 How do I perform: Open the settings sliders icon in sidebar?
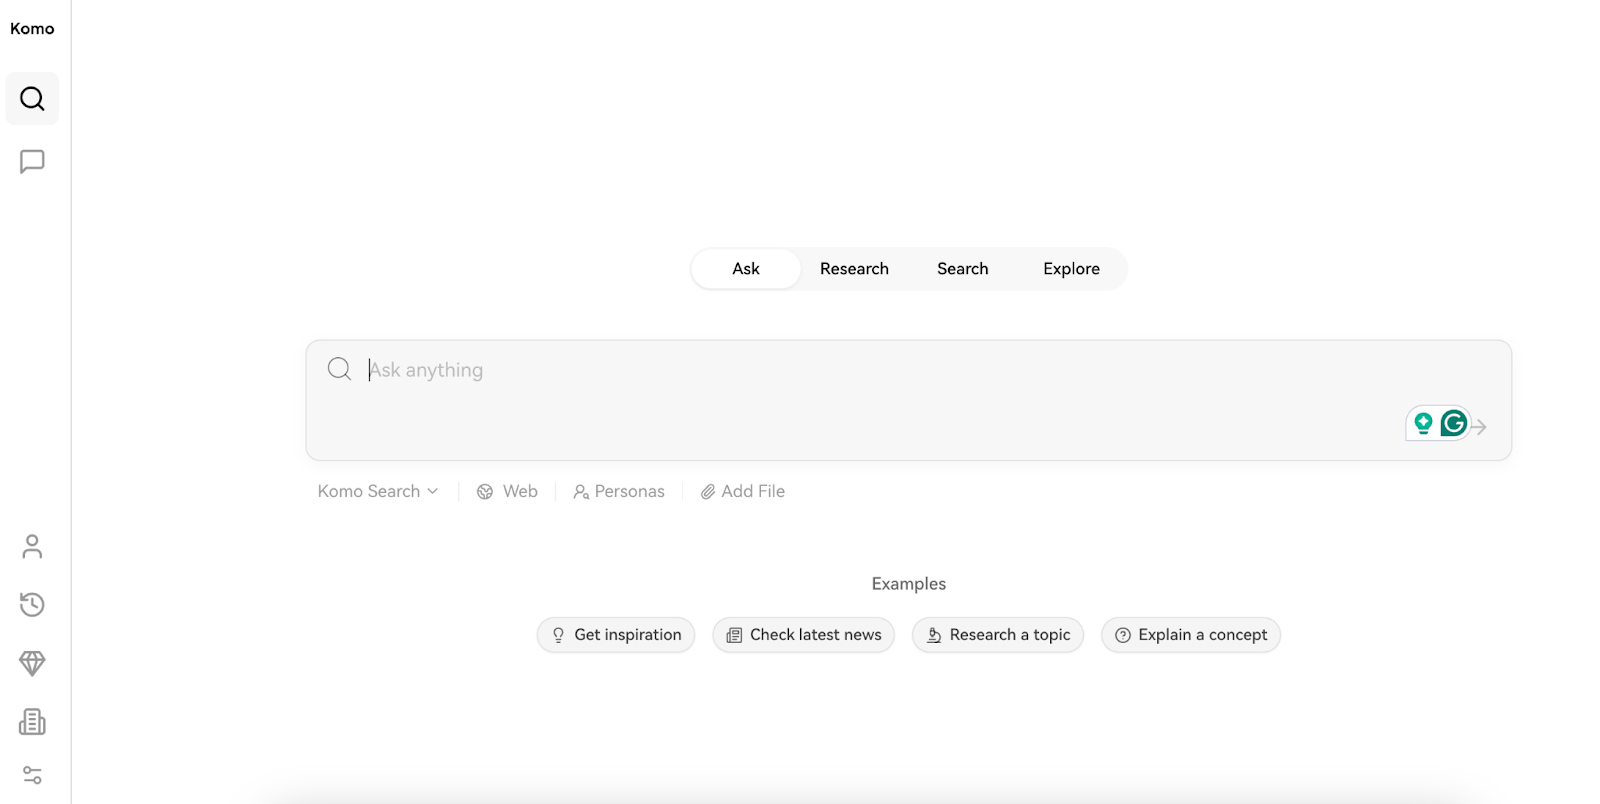(32, 775)
